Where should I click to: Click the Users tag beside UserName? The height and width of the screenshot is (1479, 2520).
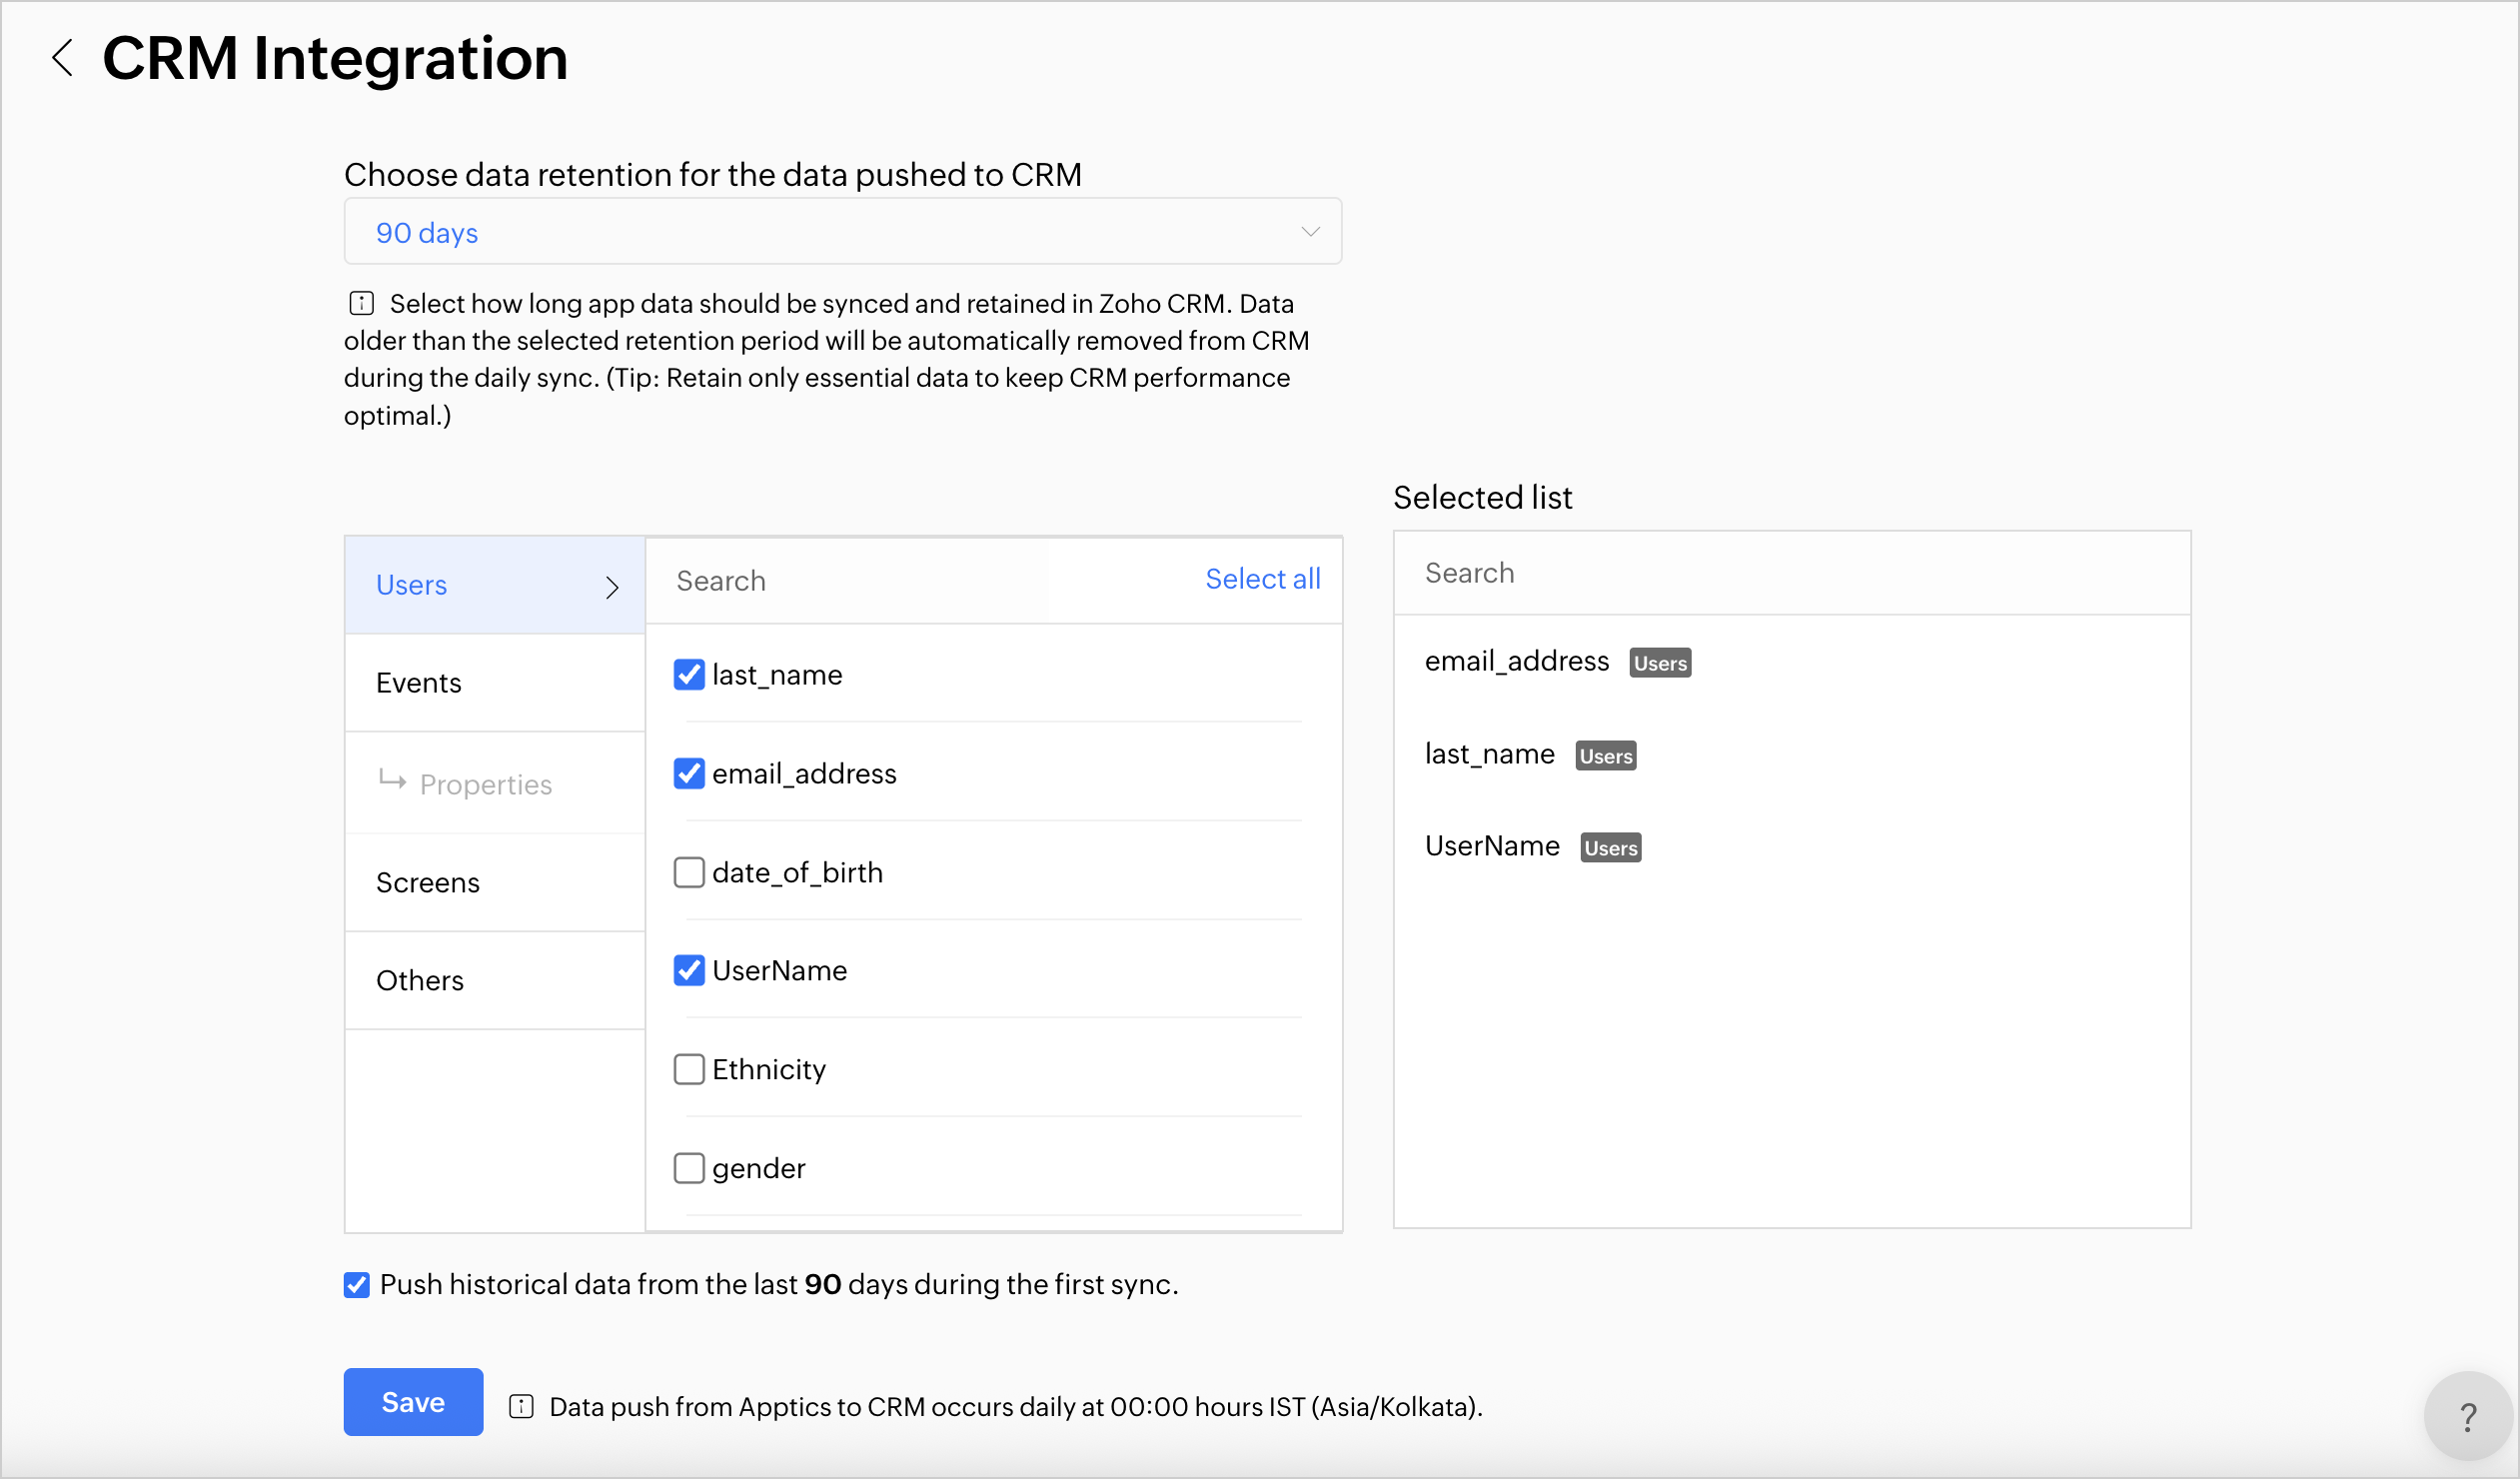(1609, 848)
